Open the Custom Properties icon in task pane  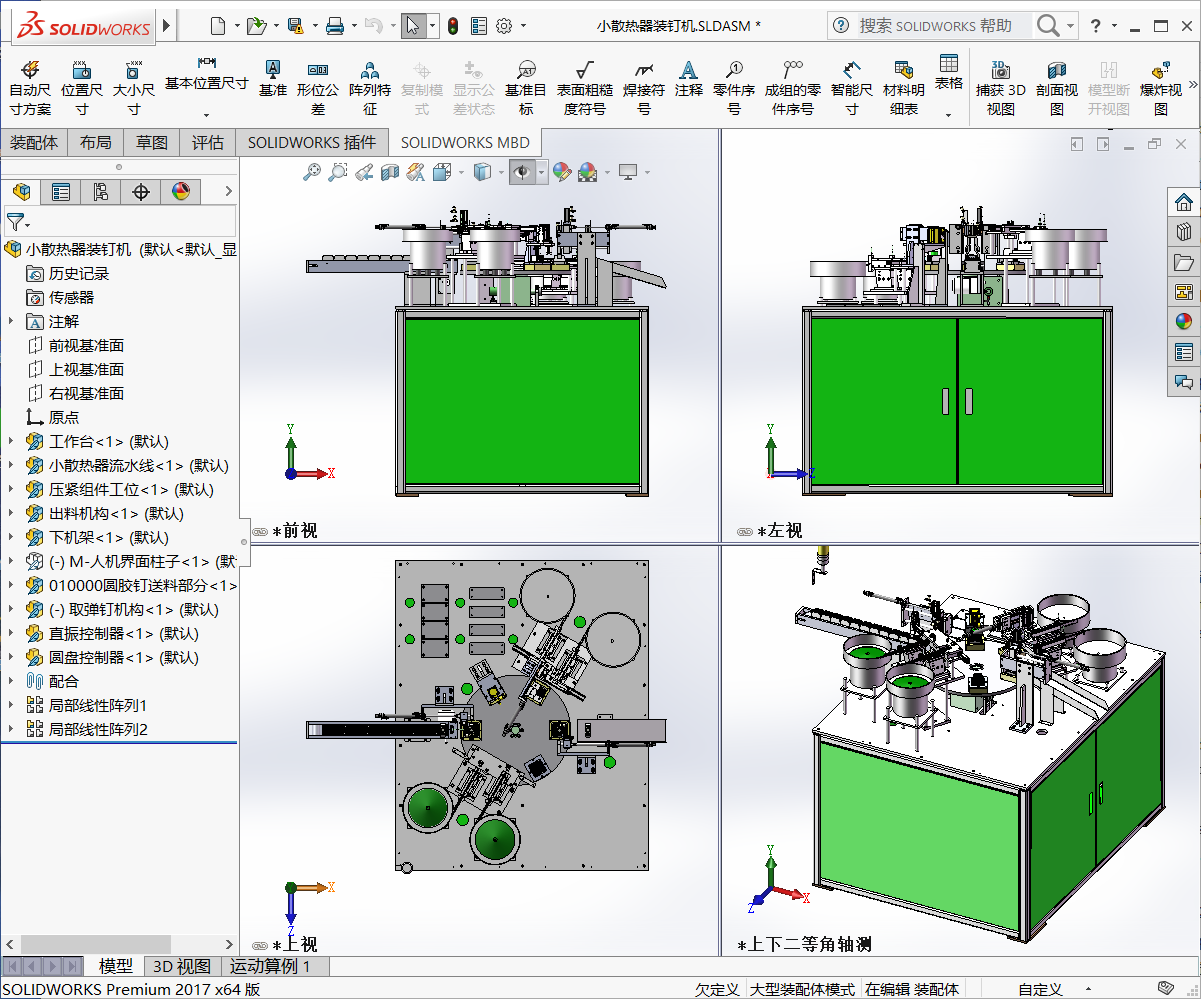pos(1184,352)
